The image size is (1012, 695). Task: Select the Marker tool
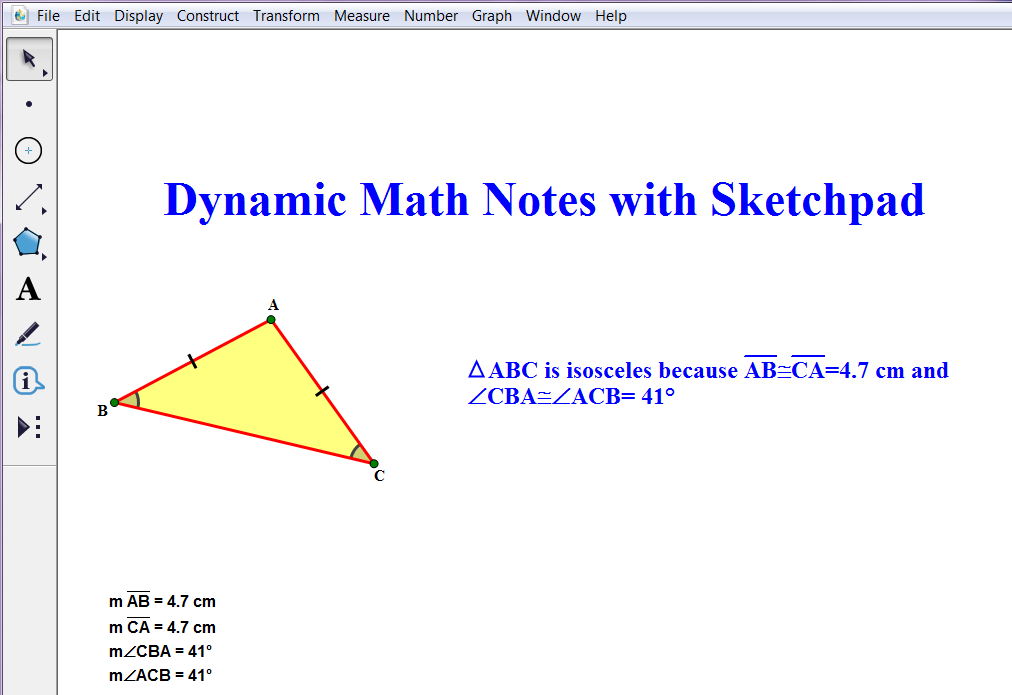point(28,335)
